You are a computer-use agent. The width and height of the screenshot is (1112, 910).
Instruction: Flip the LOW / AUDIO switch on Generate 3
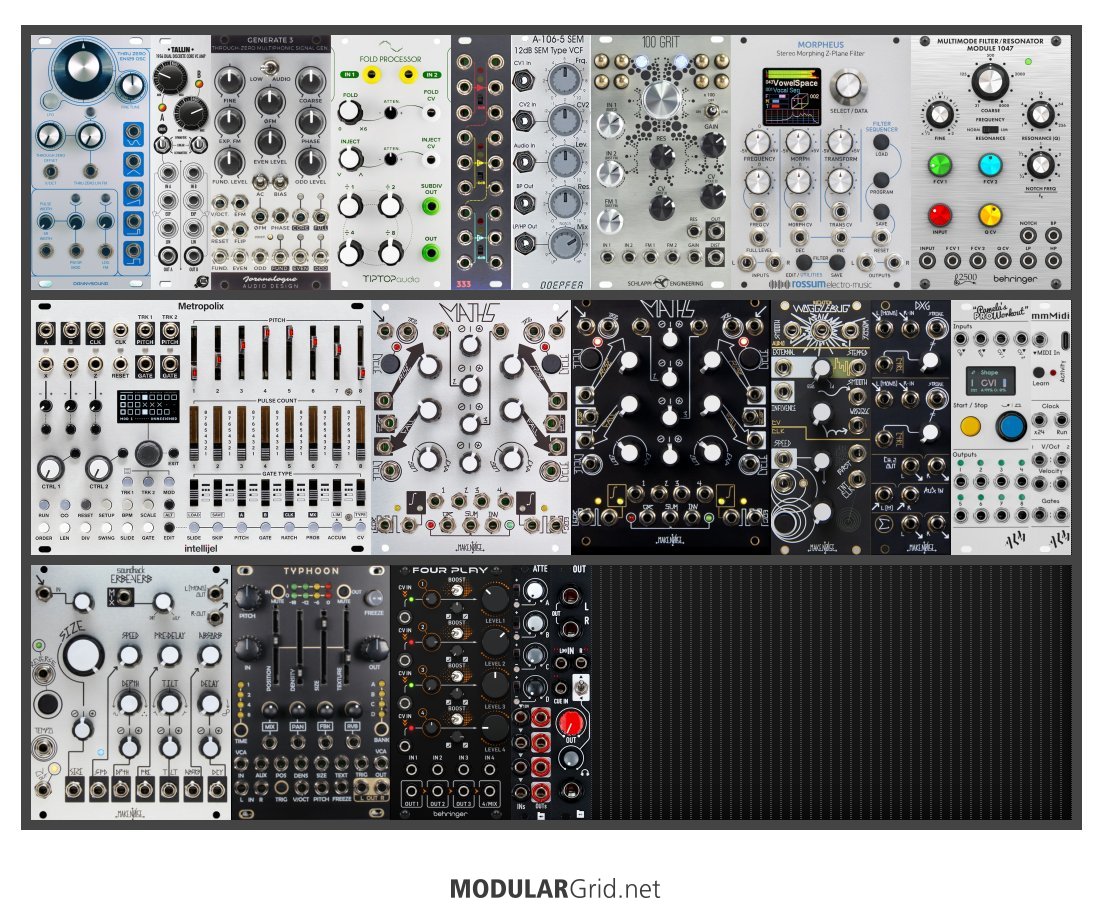(269, 68)
